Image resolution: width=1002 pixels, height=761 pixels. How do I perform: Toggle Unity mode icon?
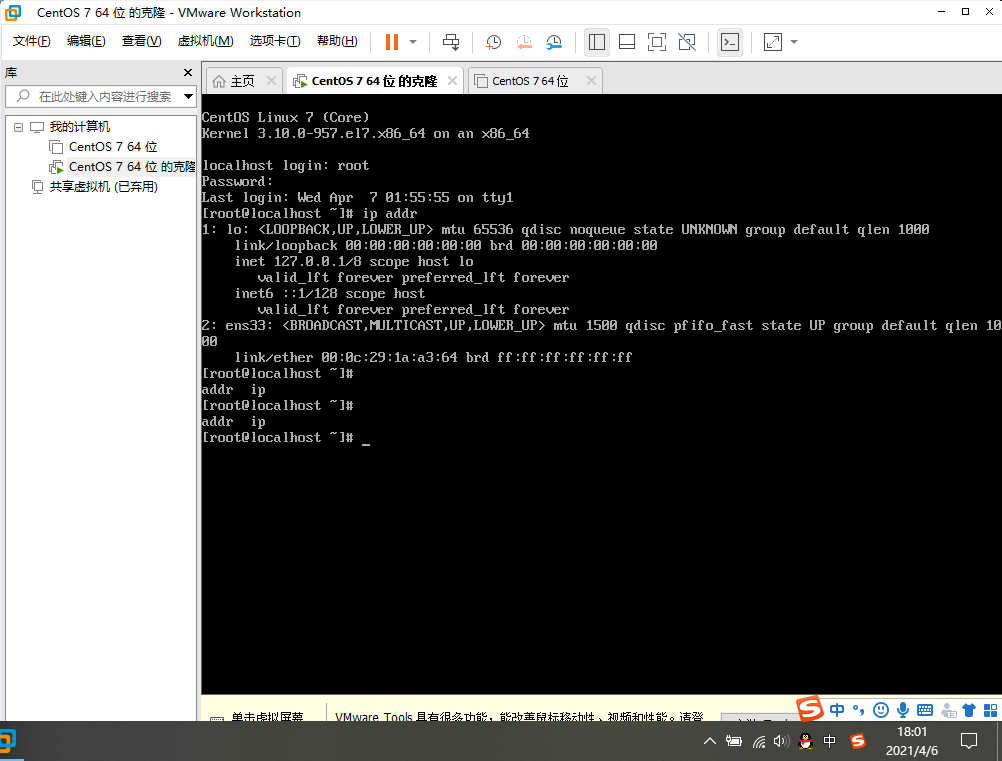tap(687, 42)
